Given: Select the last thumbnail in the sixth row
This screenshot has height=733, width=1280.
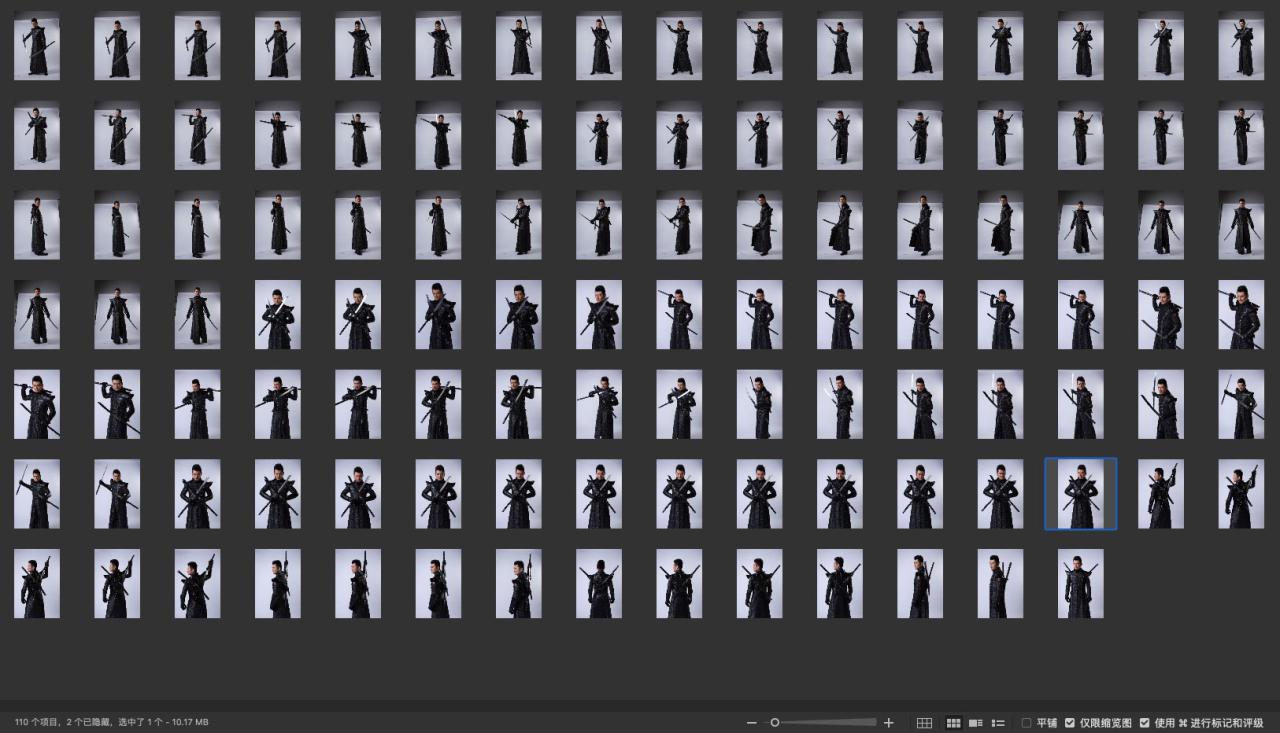Looking at the screenshot, I should click(1241, 494).
